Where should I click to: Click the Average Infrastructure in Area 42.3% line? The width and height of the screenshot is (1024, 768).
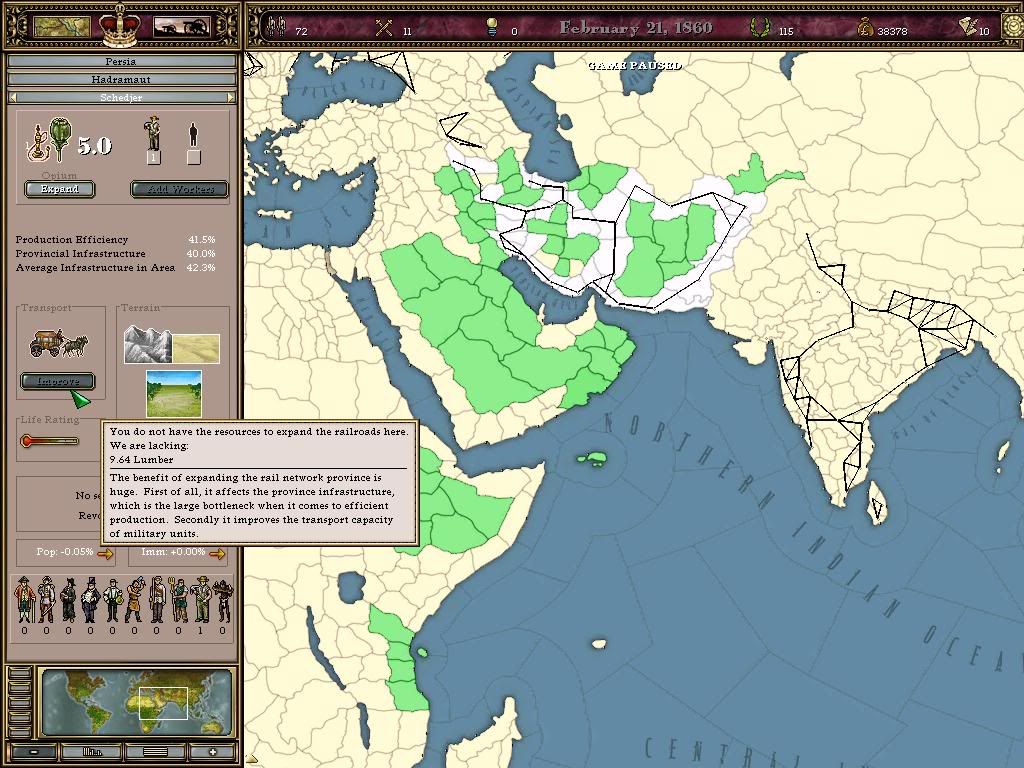tap(116, 268)
